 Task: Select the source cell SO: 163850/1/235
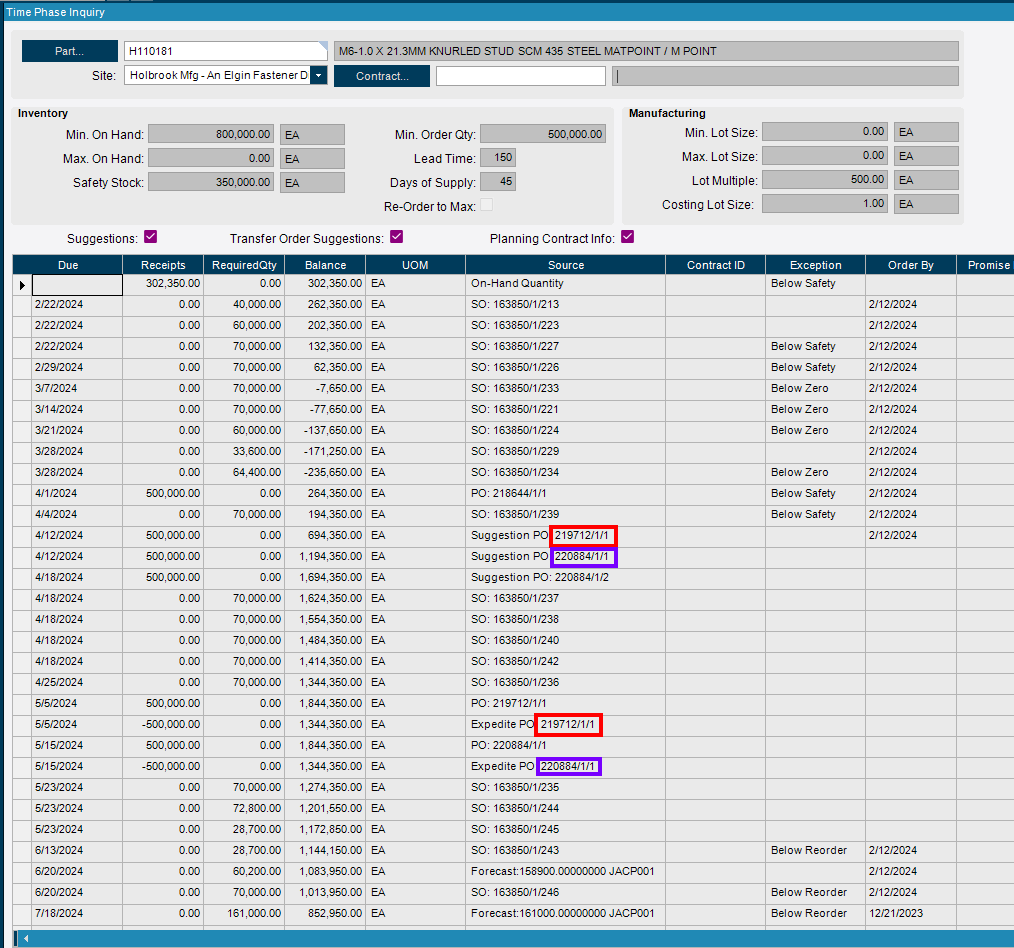[565, 788]
